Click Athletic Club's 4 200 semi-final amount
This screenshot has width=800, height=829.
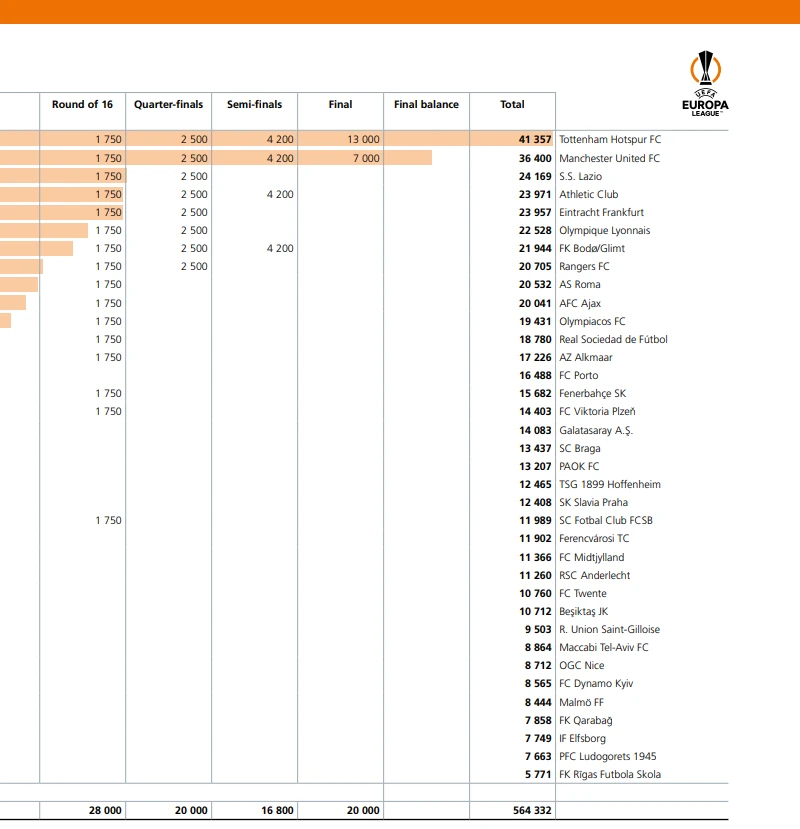[280, 194]
